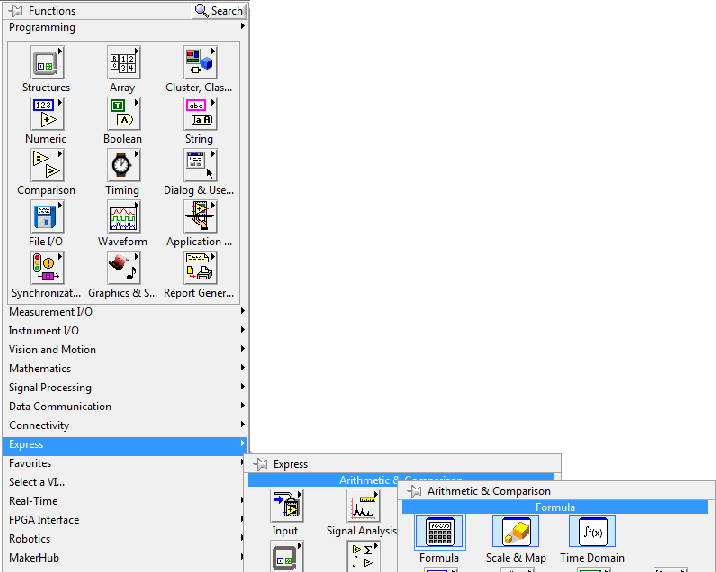Open the Comparison palette icon

coord(47,165)
